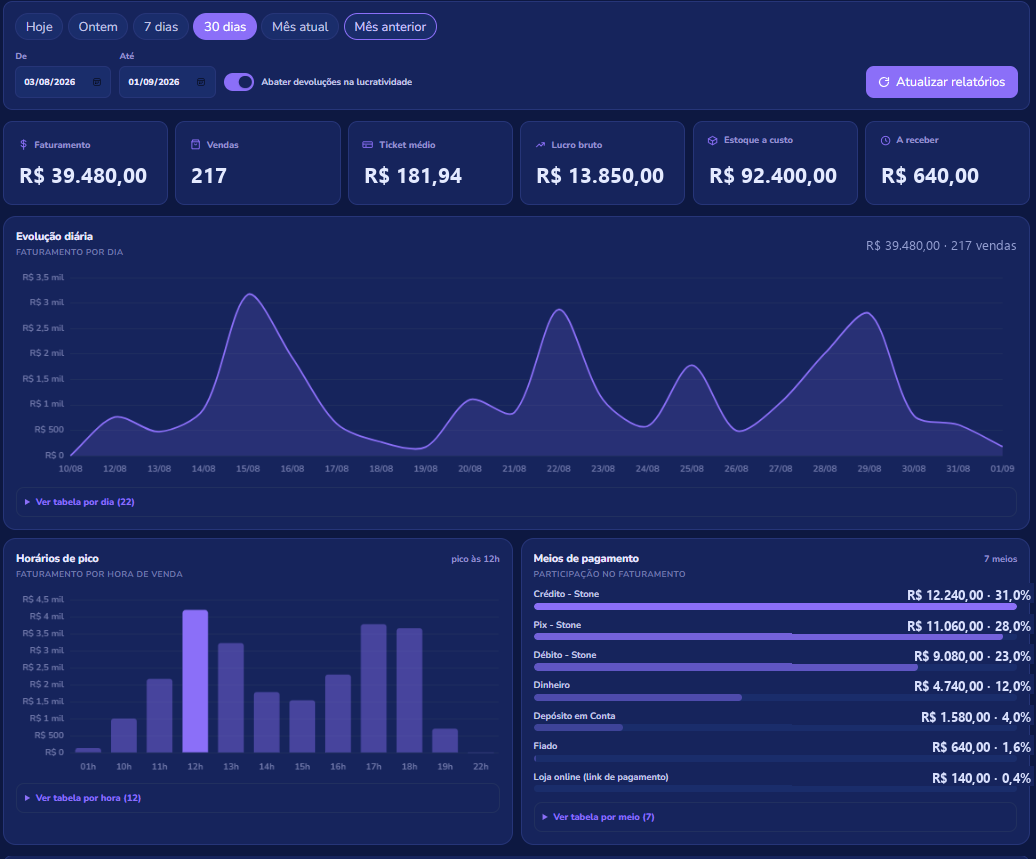Viewport: 1036px width, 859px height.
Task: Click the Lucro bruto trend icon
Action: (540, 144)
